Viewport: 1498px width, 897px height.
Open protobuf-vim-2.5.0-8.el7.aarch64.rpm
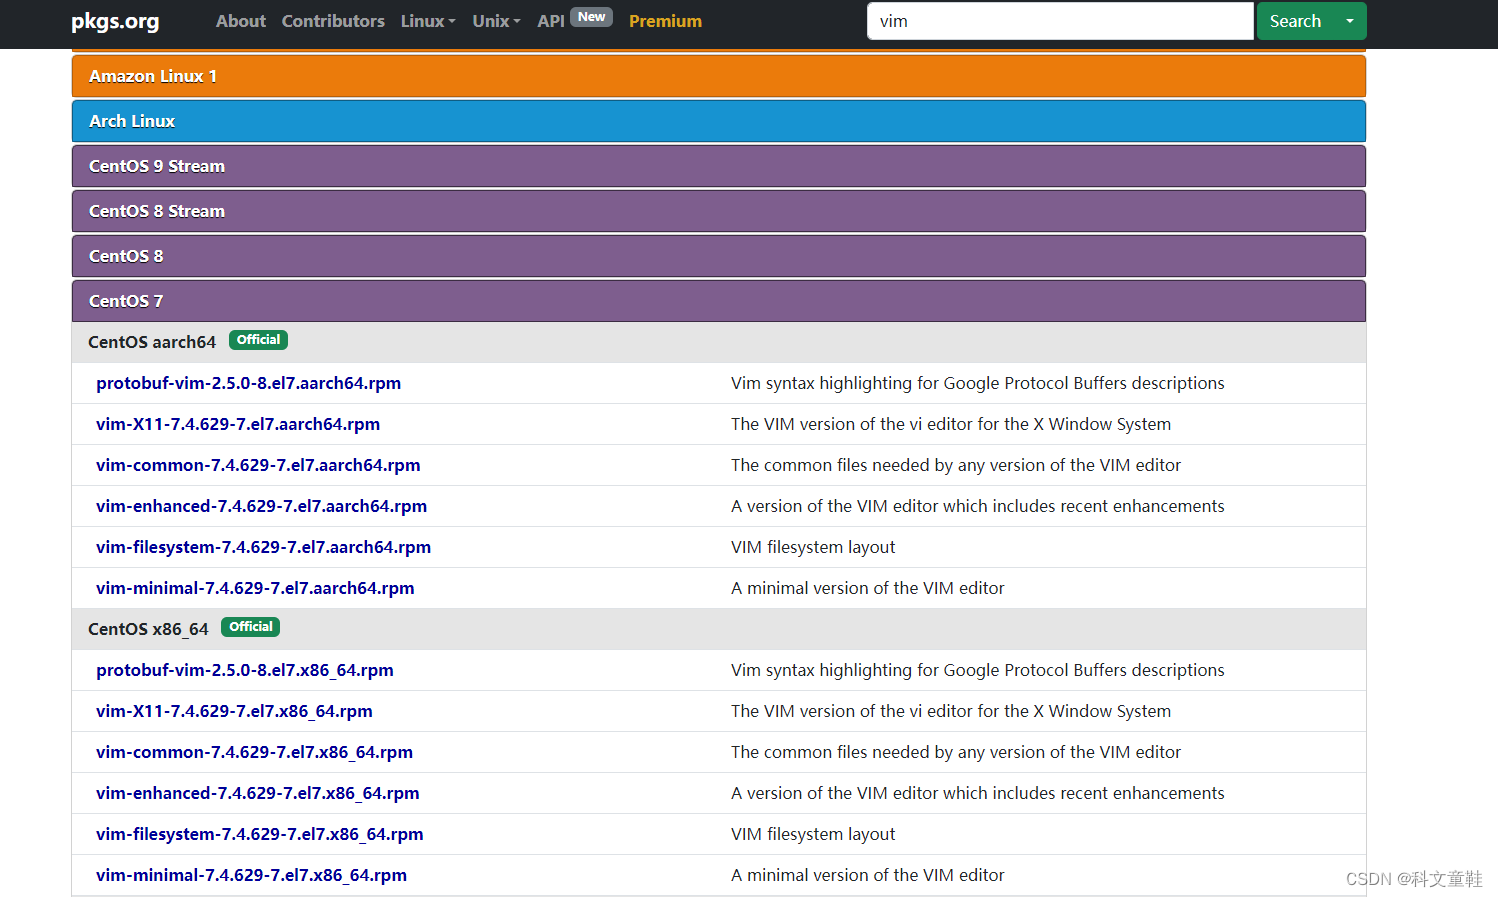248,383
